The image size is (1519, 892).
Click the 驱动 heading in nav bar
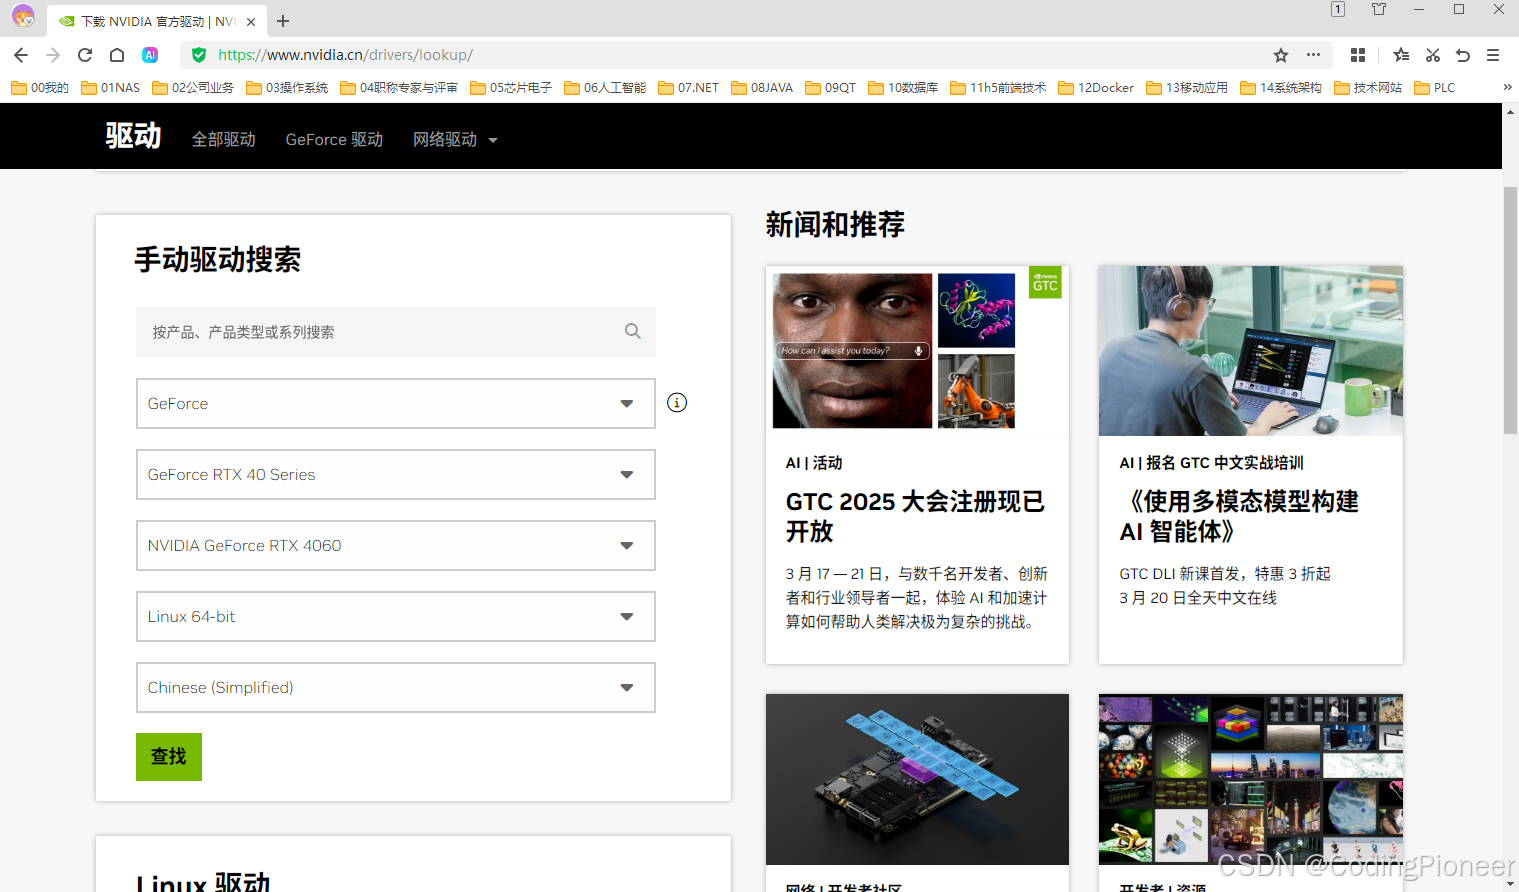(x=133, y=136)
